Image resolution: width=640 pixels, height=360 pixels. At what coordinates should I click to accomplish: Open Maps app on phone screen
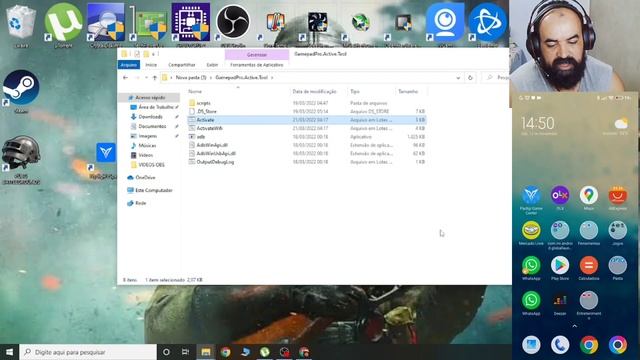tap(589, 198)
